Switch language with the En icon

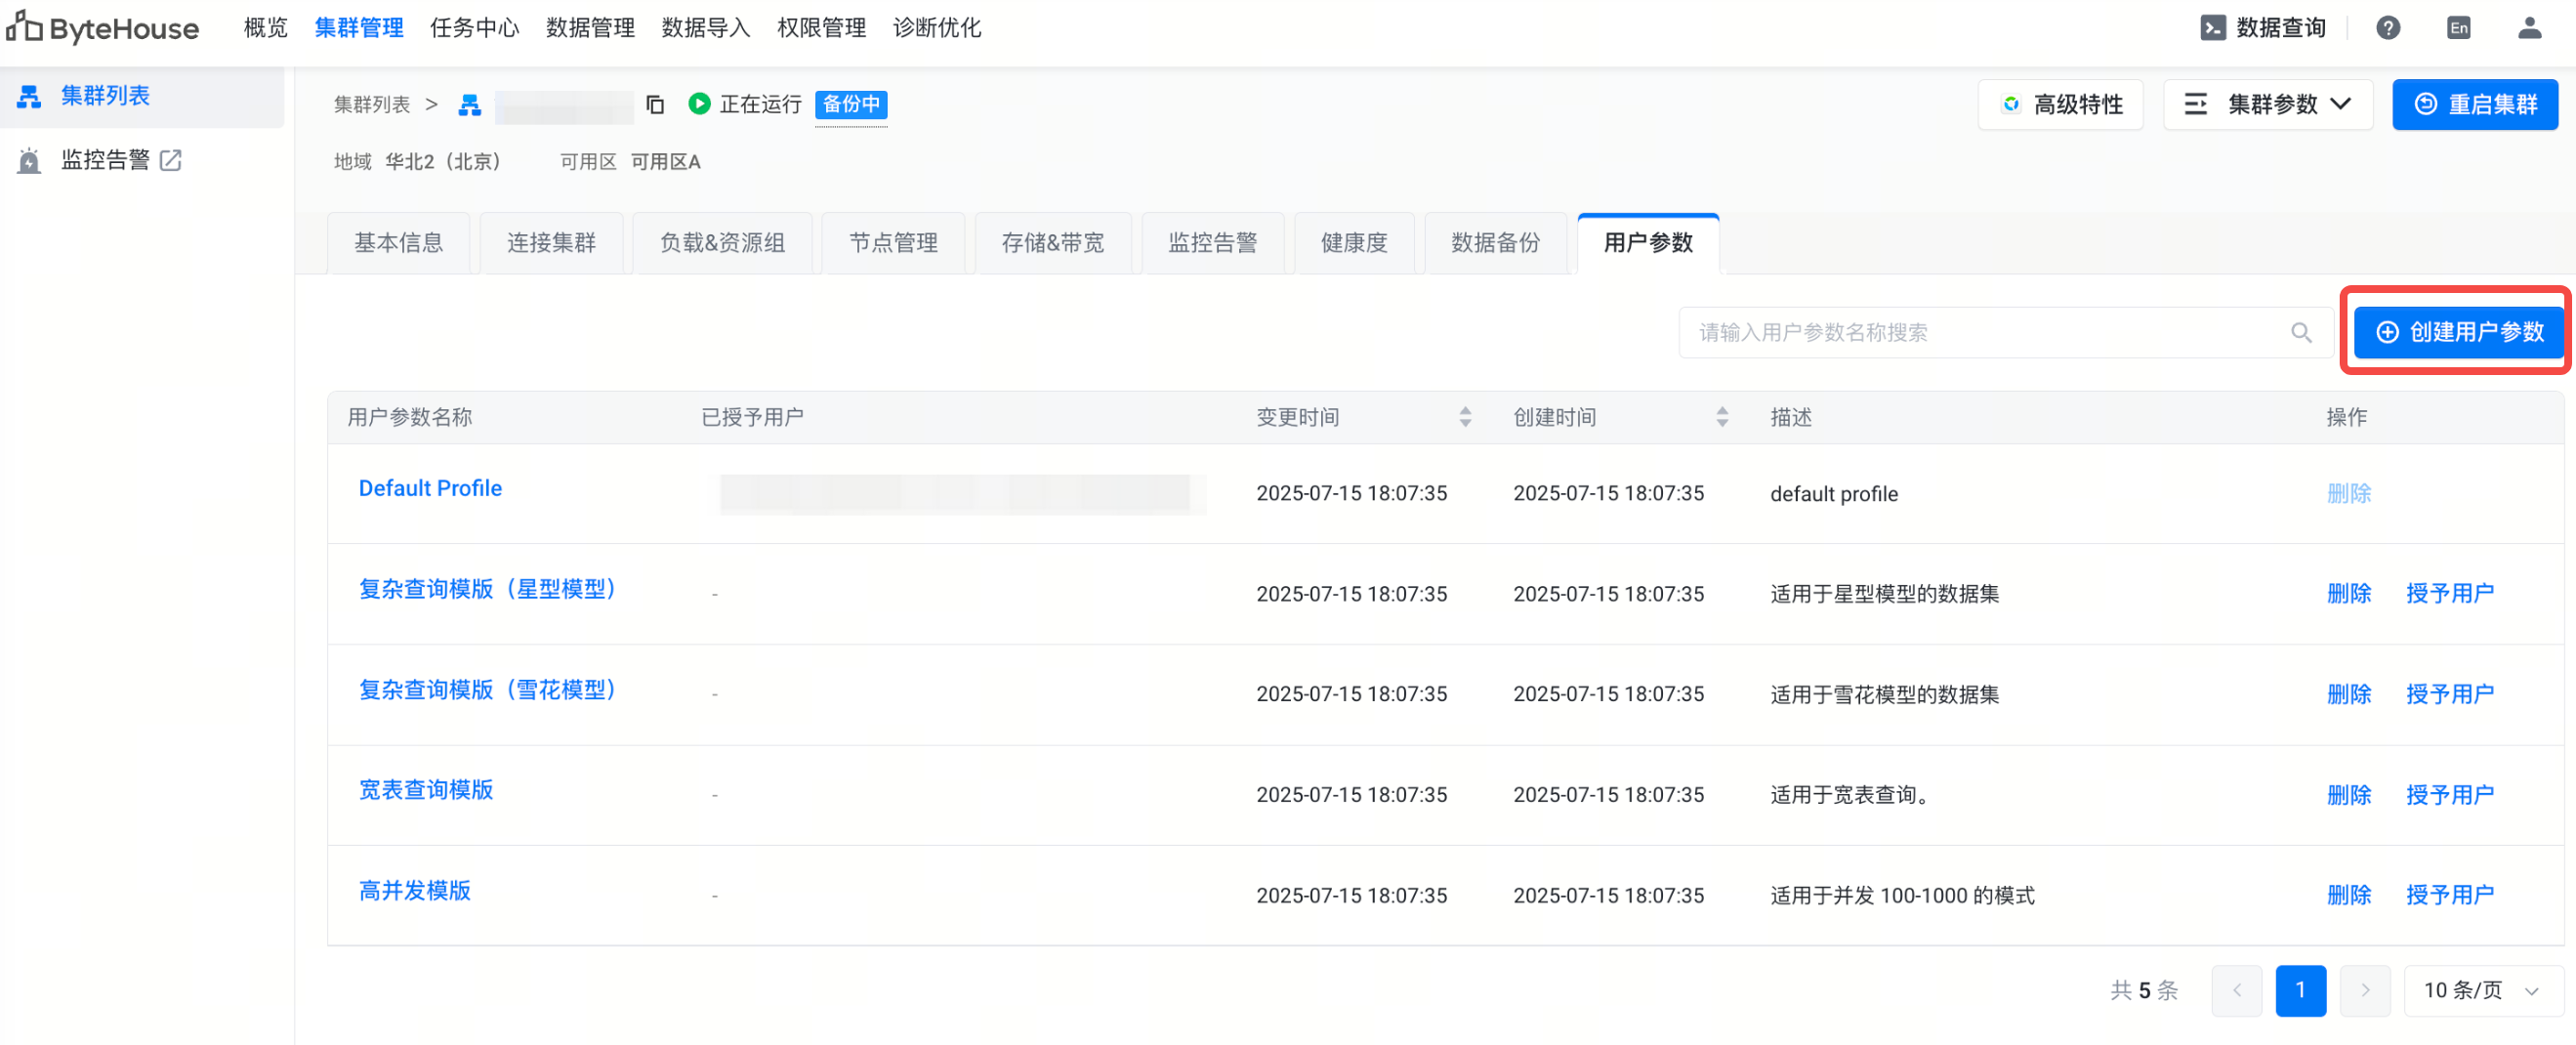click(2459, 28)
